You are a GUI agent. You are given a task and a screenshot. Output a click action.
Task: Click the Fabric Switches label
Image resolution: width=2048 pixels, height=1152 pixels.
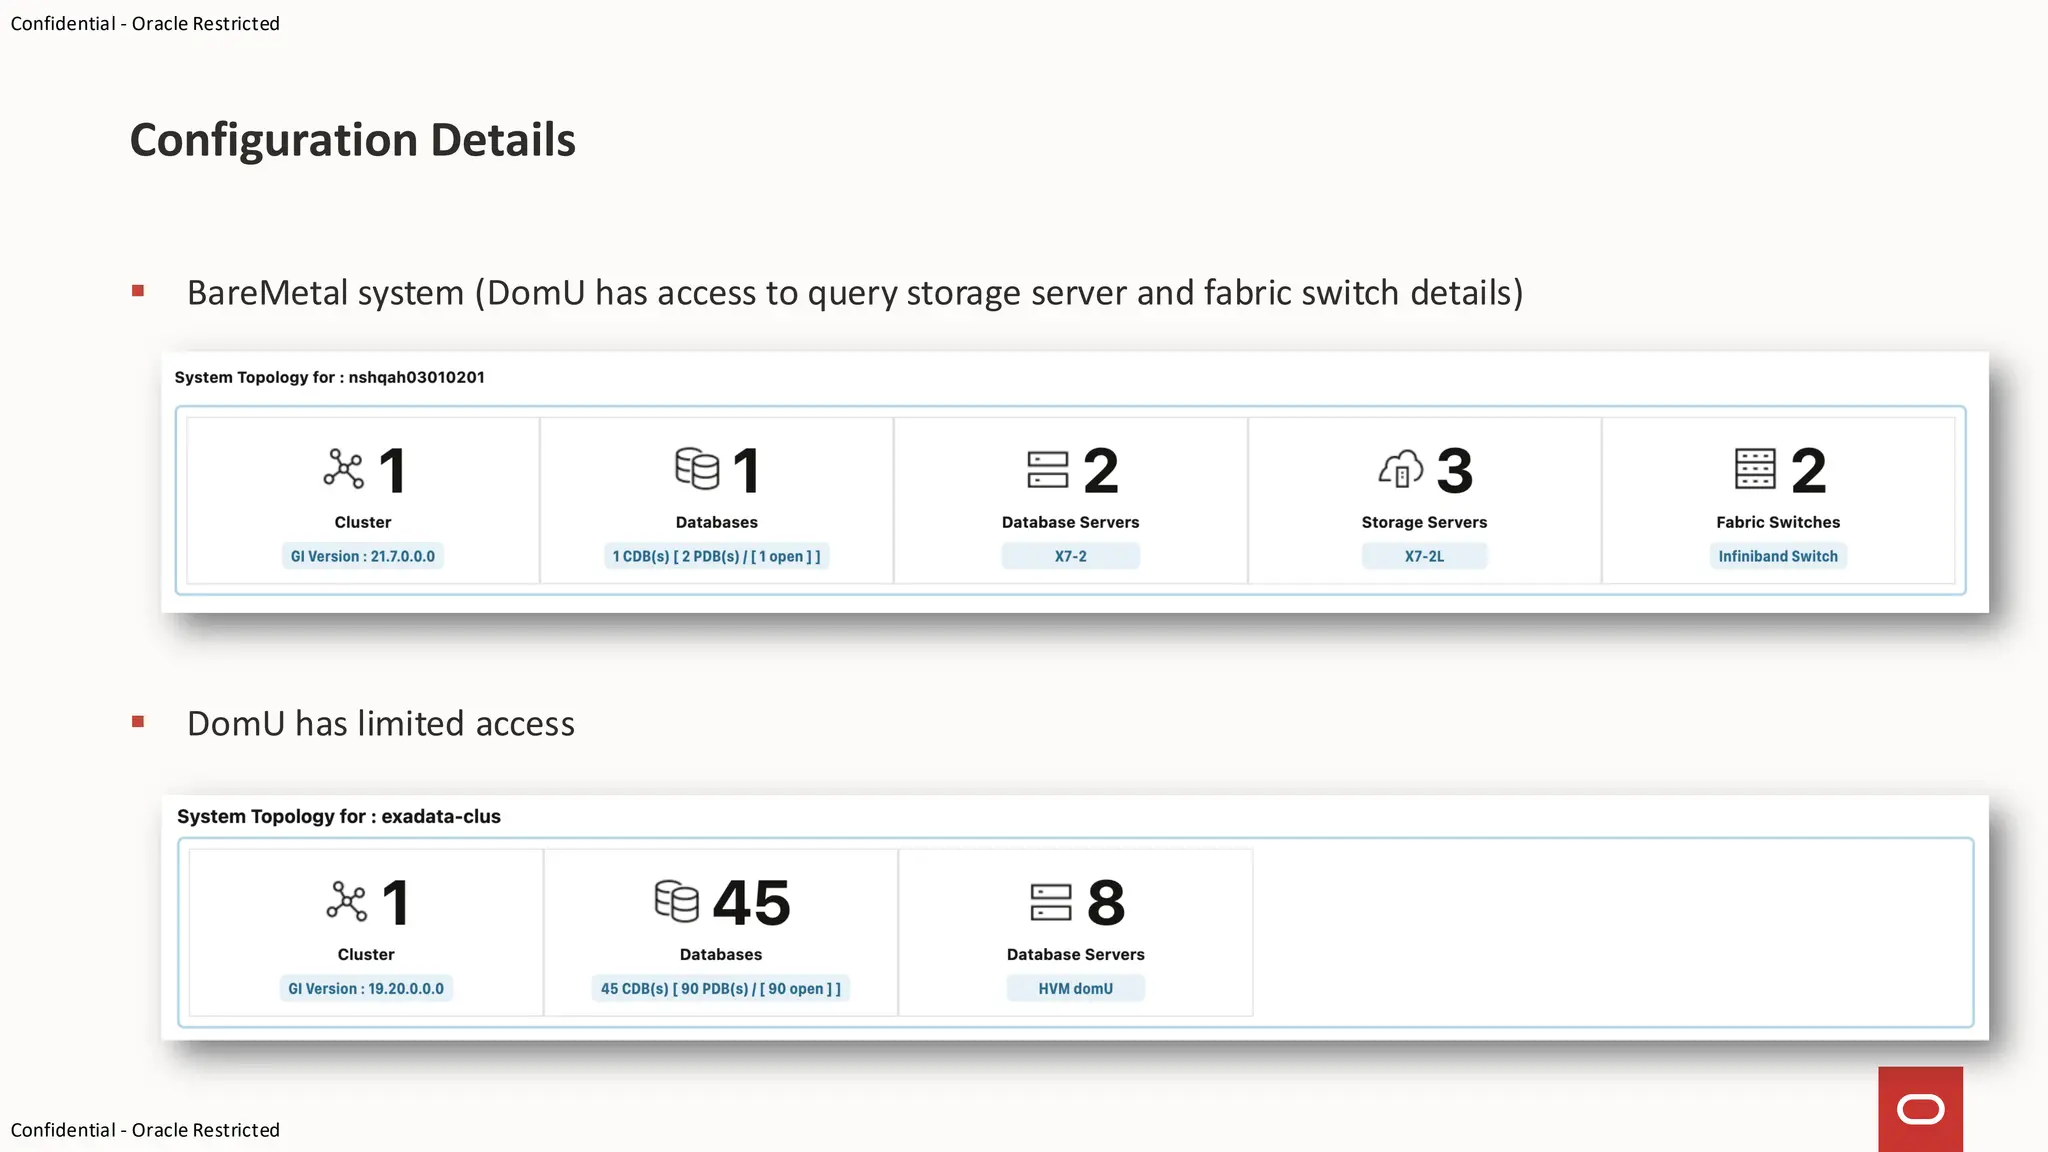[x=1778, y=522]
